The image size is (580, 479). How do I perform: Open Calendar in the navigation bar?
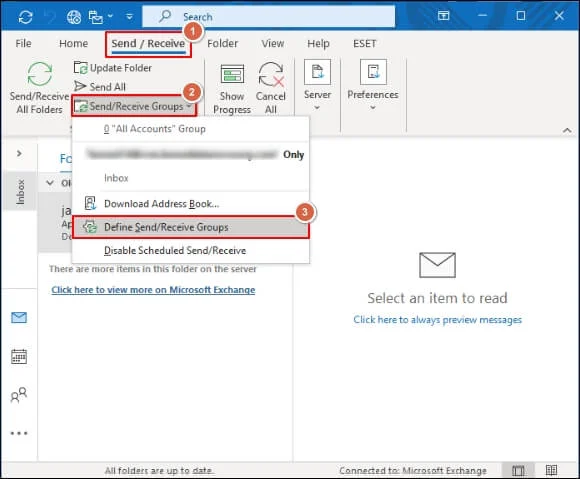[19, 357]
